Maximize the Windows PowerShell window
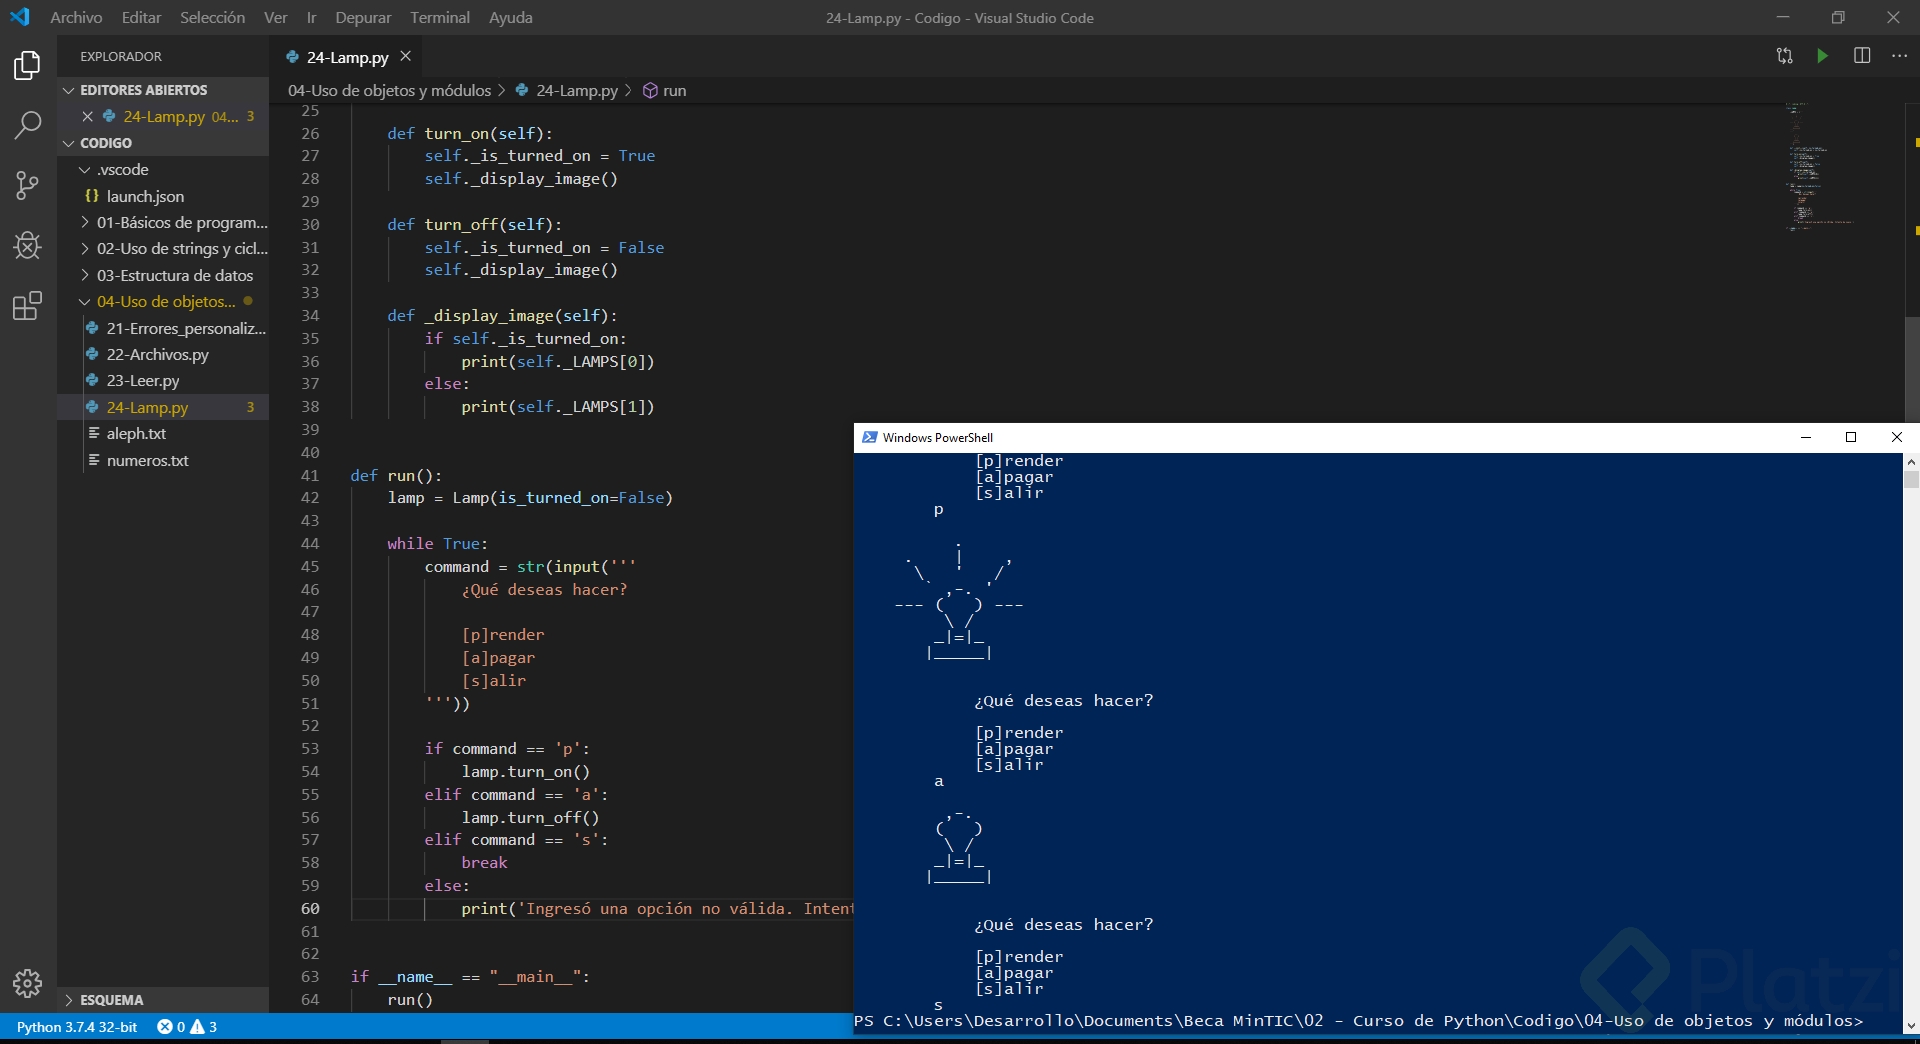 coord(1851,437)
